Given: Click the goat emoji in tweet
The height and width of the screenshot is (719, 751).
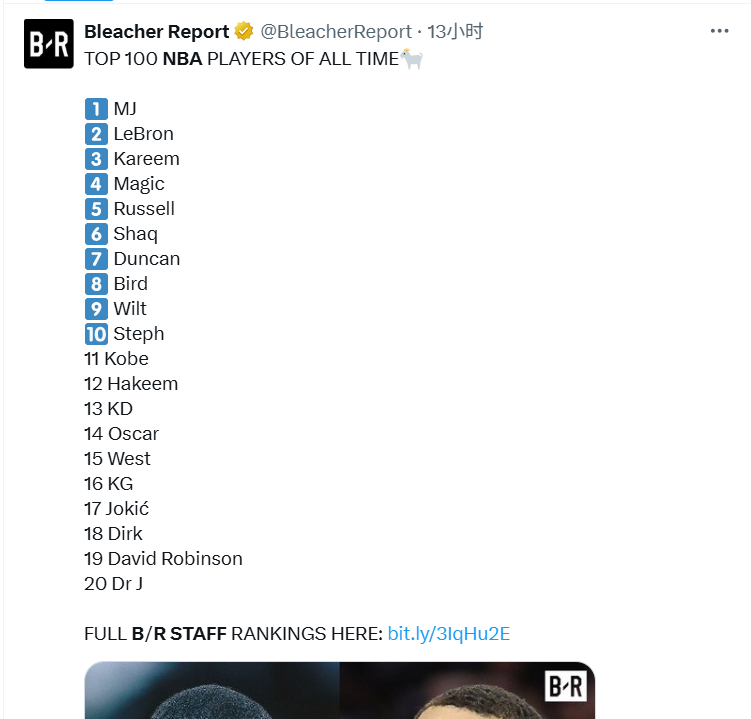Looking at the screenshot, I should (x=411, y=59).
